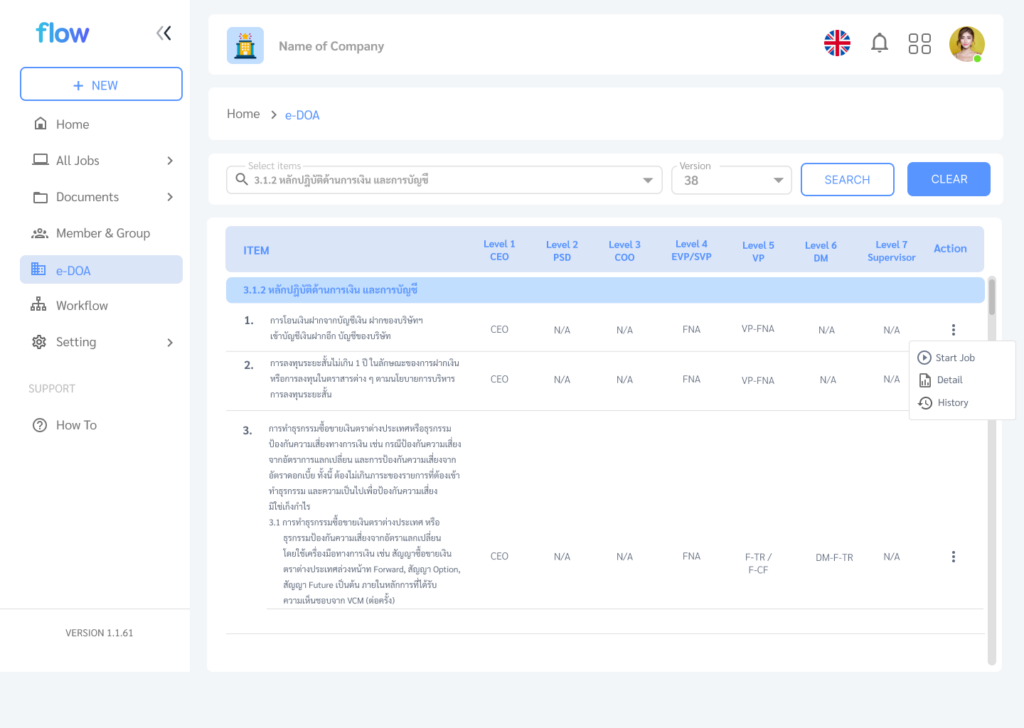Screen dimensions: 1024x728
Task: Open the Version dropdown
Action: pyautogui.click(x=731, y=180)
